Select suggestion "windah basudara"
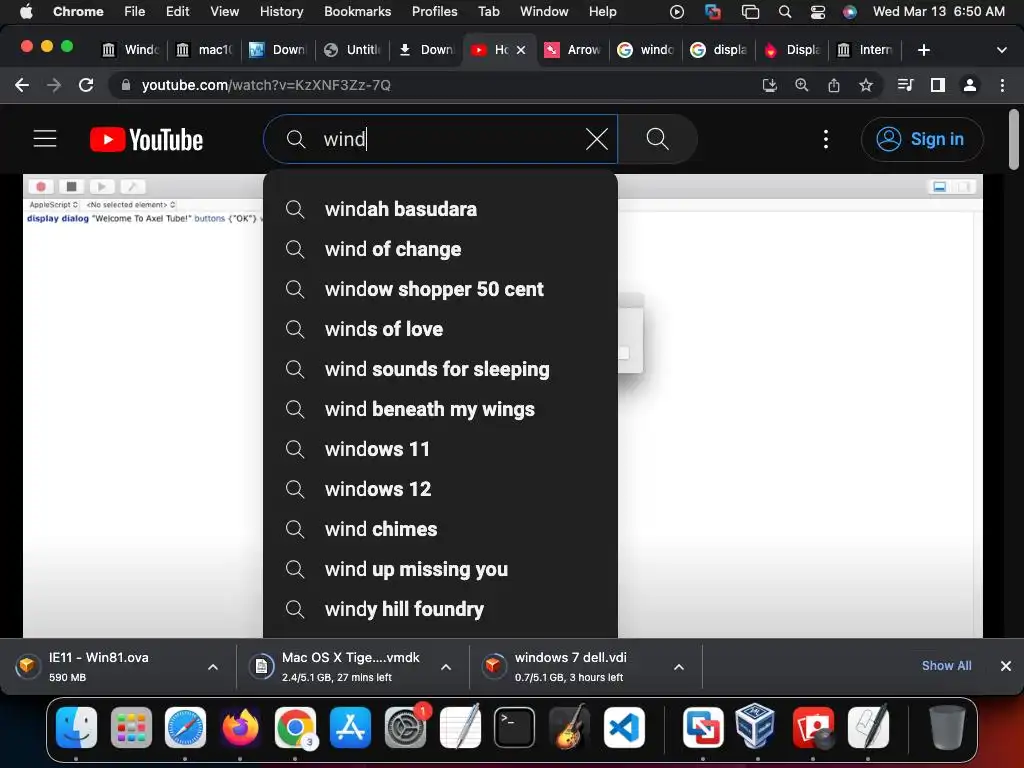This screenshot has height=768, width=1024. point(440,209)
